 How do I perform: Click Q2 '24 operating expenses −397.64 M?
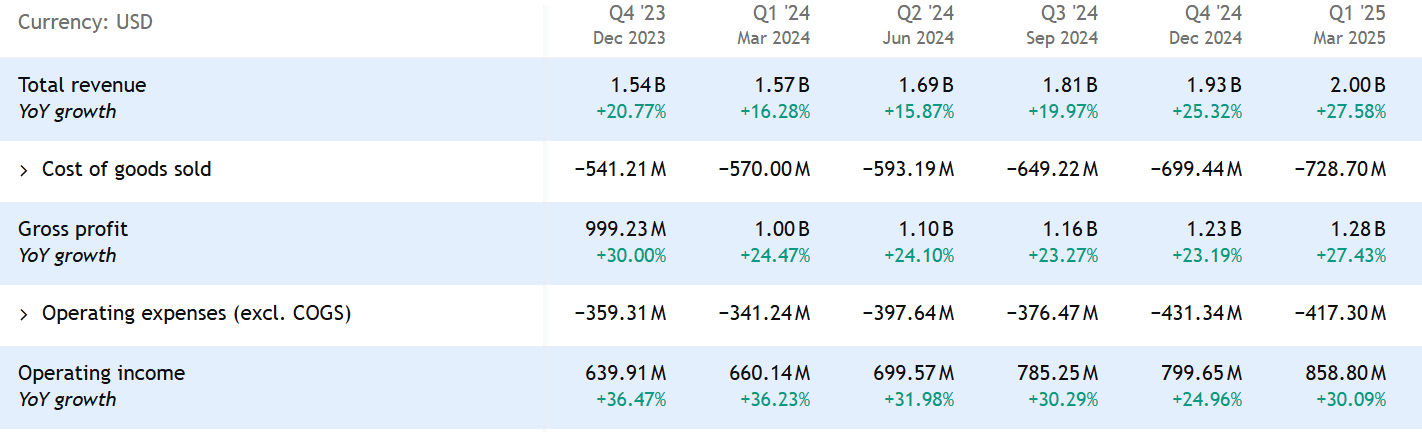(908, 314)
